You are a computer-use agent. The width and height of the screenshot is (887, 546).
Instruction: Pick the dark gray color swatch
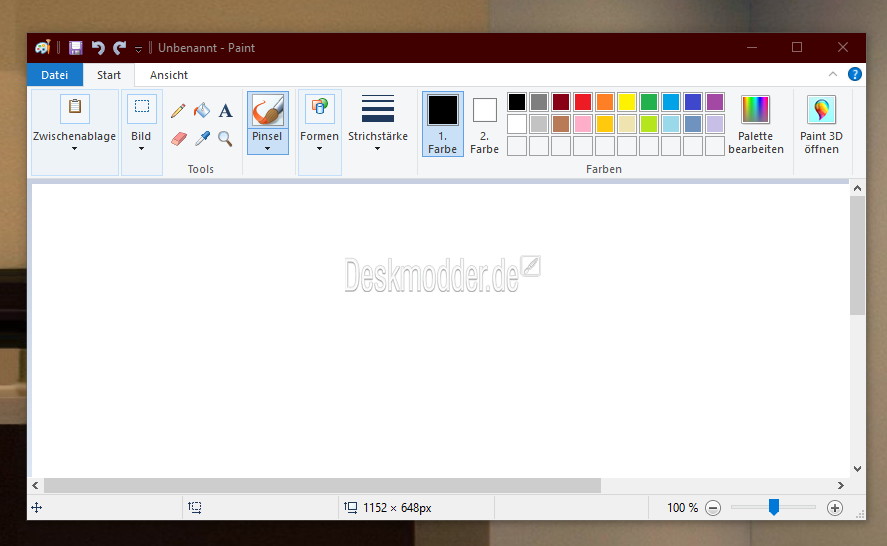tap(539, 102)
